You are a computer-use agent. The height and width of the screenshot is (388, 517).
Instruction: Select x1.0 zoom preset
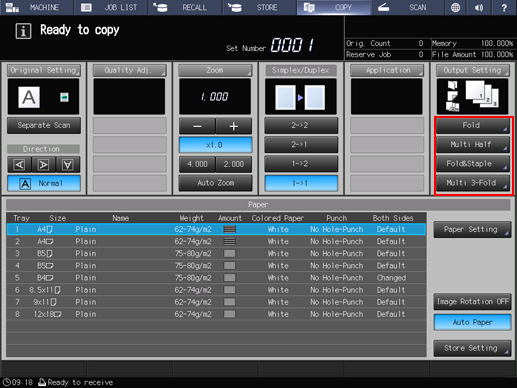coord(215,145)
